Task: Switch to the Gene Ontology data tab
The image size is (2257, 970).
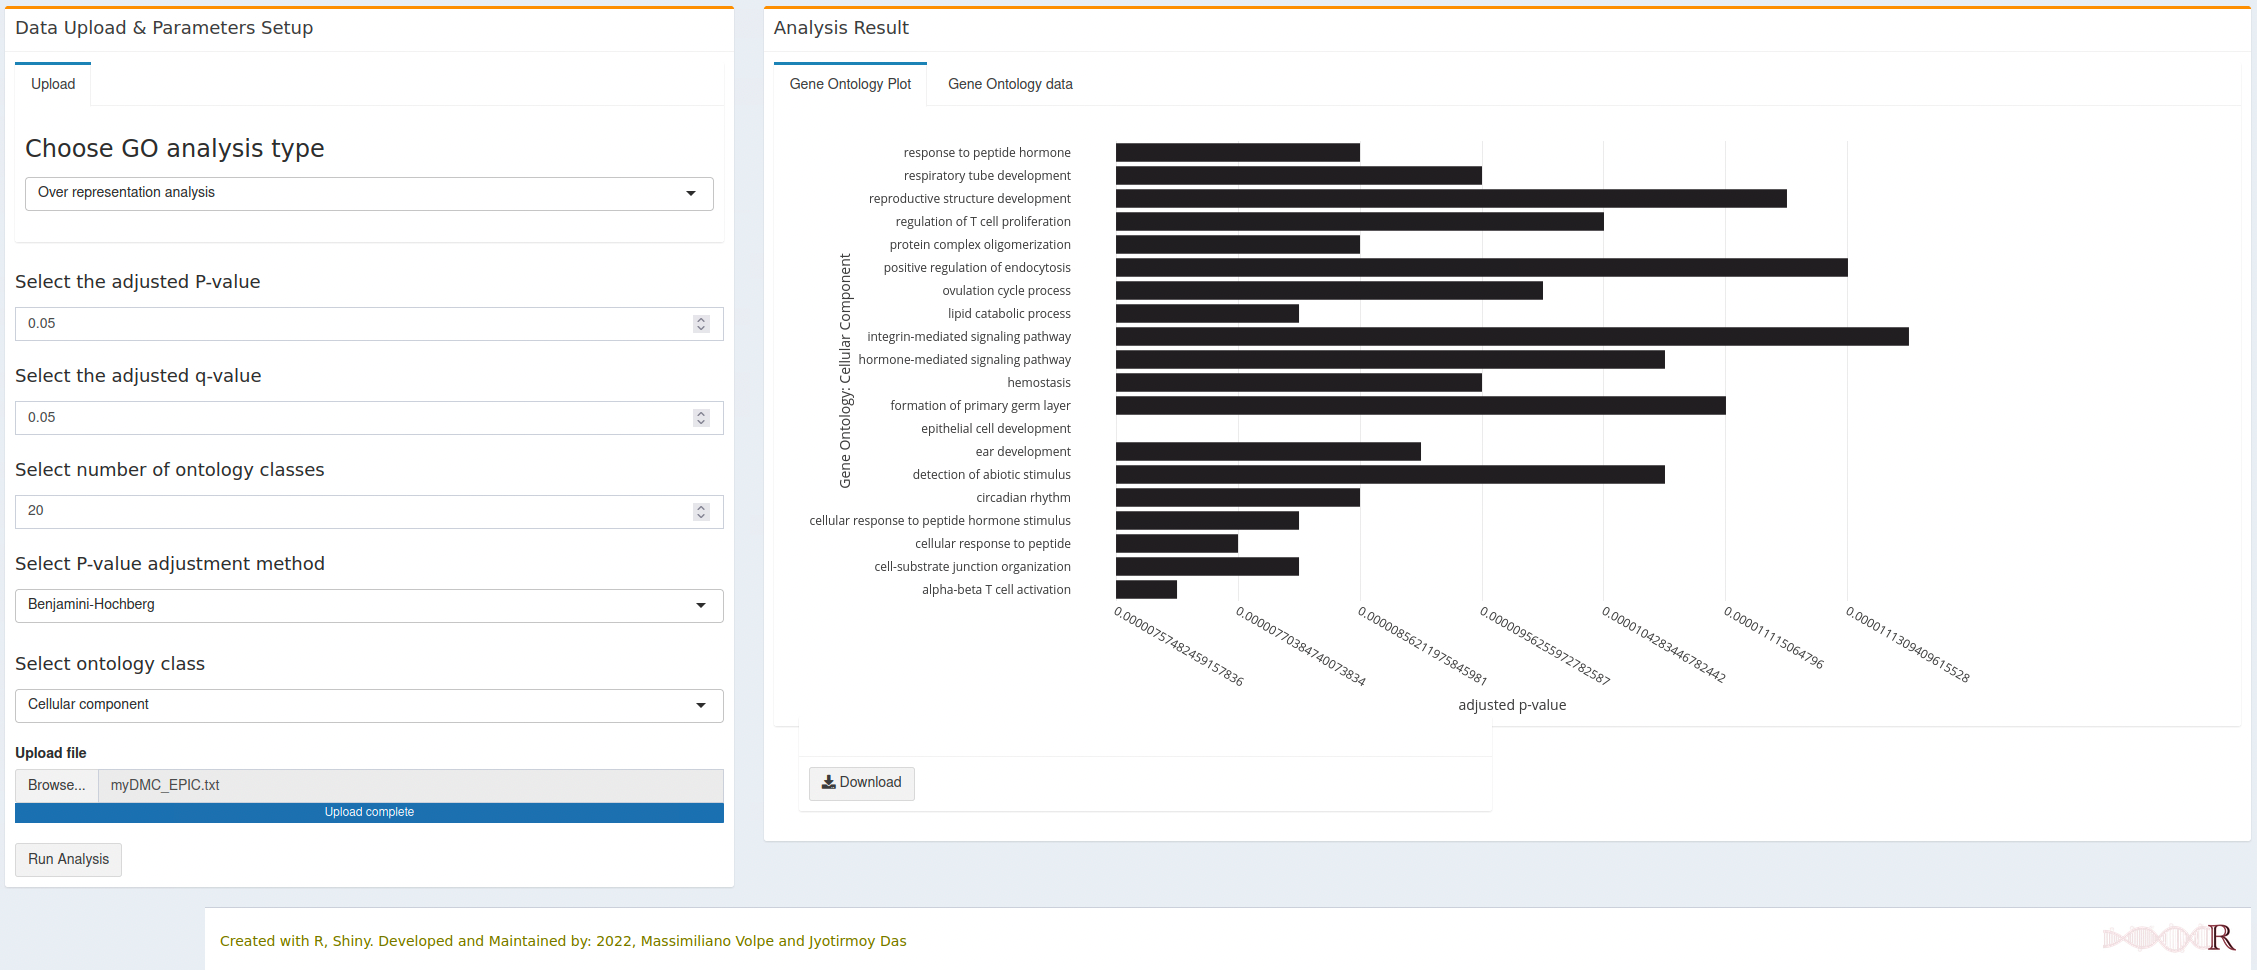Action: pos(1010,85)
